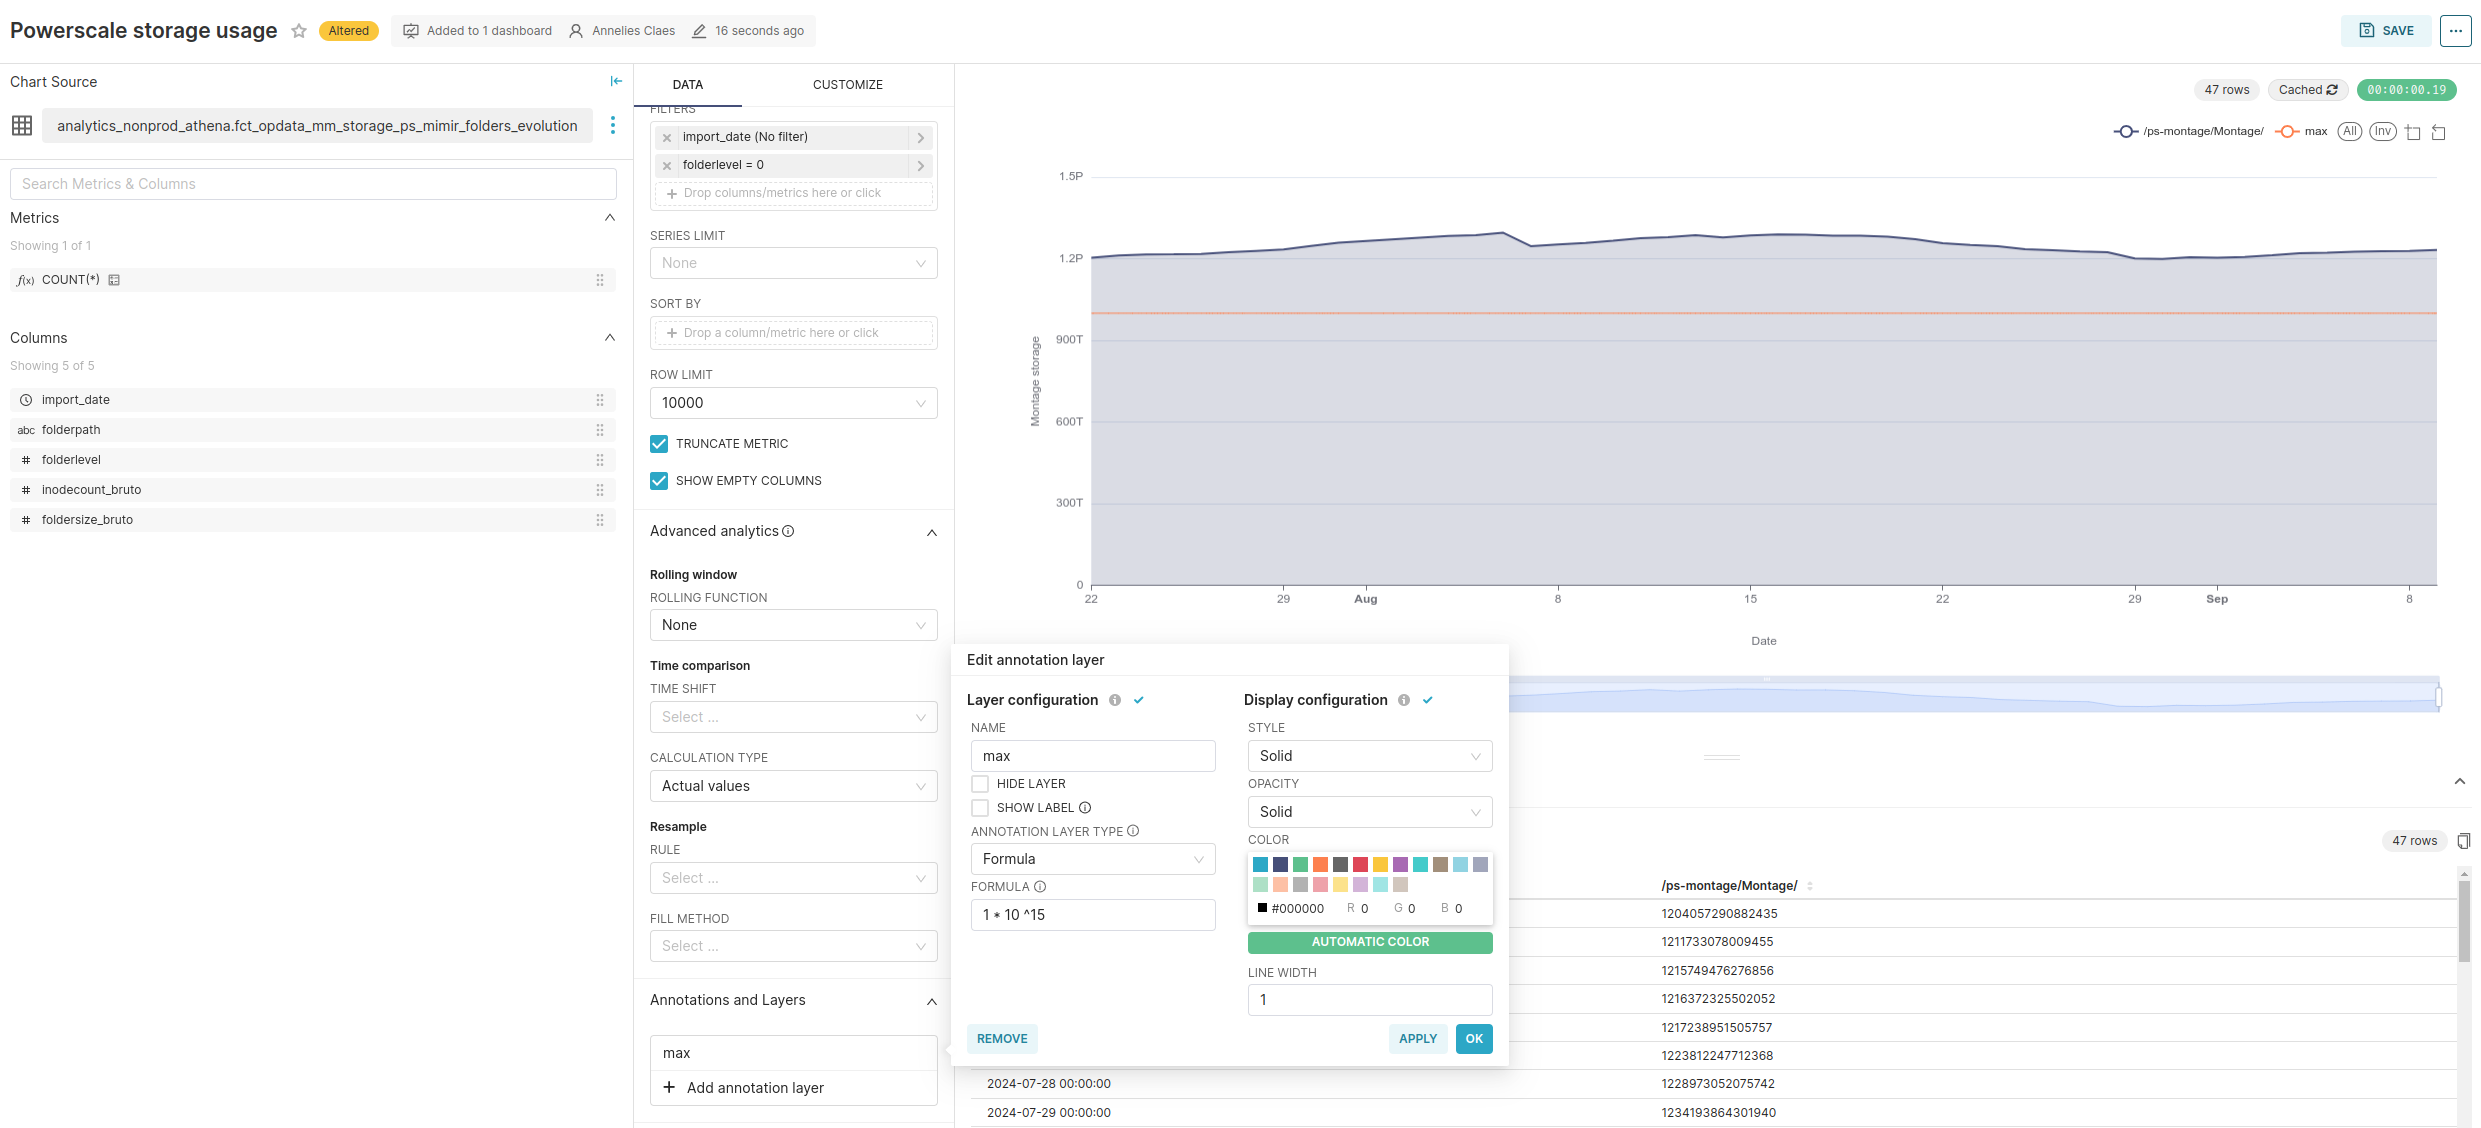2481x1128 pixels.
Task: Click info icon beside FORMULA label
Action: [x=1040, y=887]
